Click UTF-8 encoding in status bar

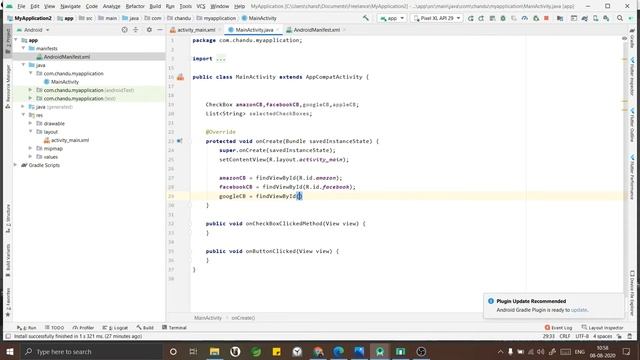pos(582,336)
